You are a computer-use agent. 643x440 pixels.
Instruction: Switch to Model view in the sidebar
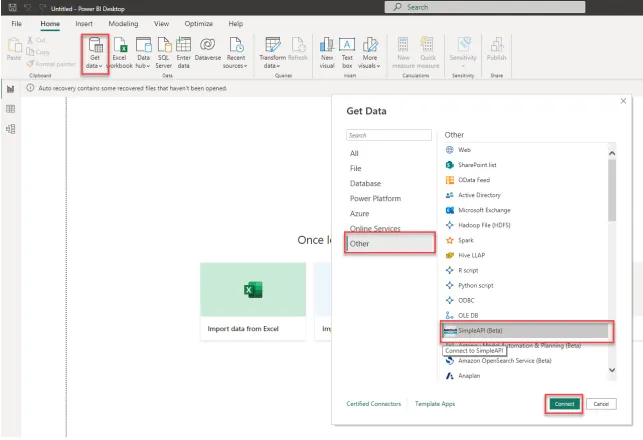[11, 129]
